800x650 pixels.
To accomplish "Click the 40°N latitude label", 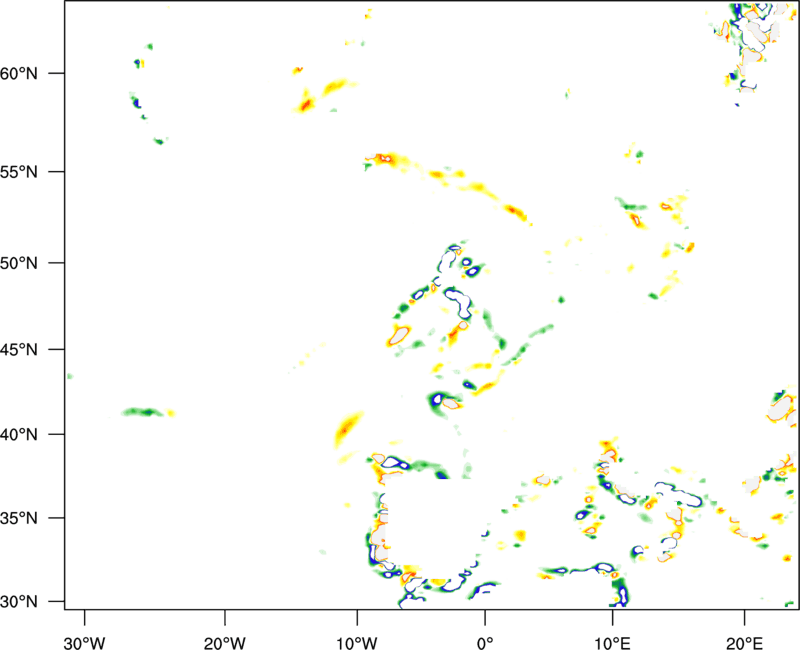I will tap(19, 435).
